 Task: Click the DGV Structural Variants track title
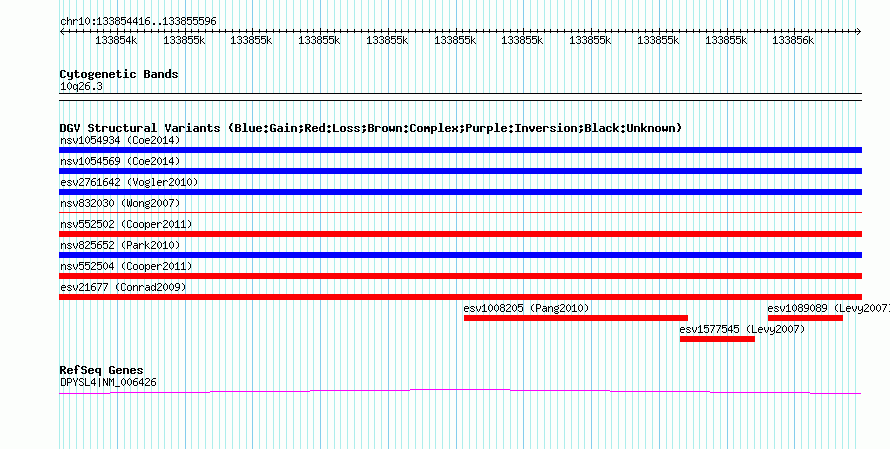pos(371,128)
